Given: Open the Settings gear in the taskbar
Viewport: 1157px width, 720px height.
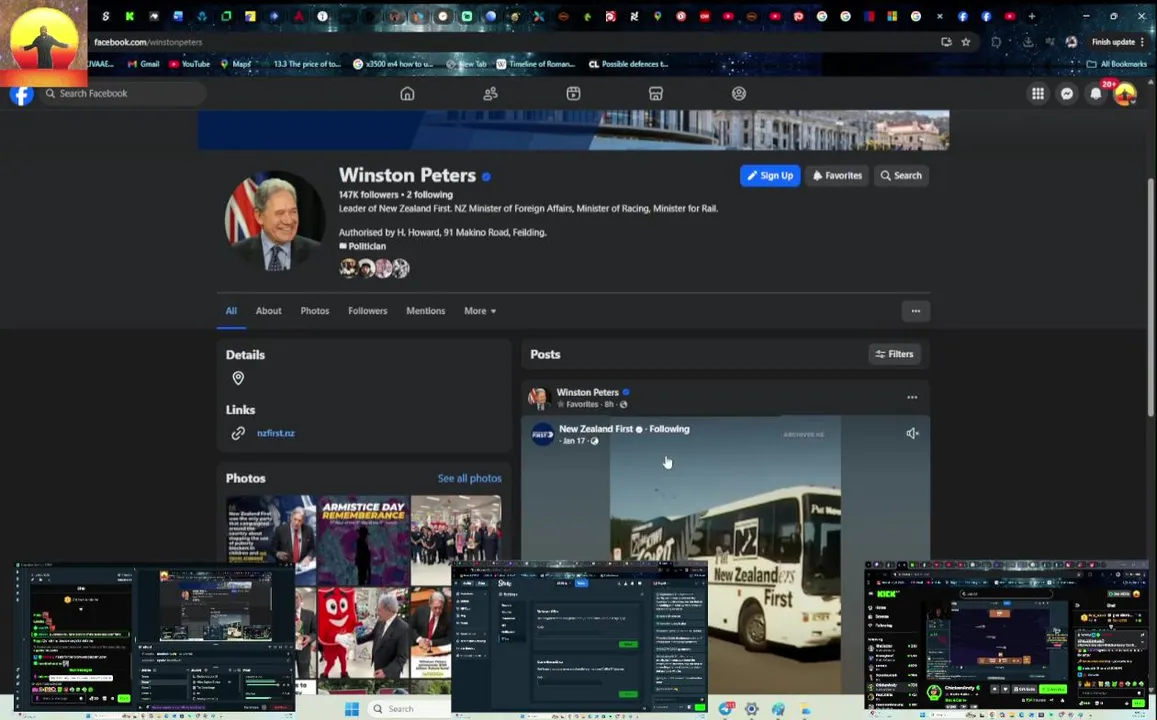Looking at the screenshot, I should pyautogui.click(x=751, y=709).
